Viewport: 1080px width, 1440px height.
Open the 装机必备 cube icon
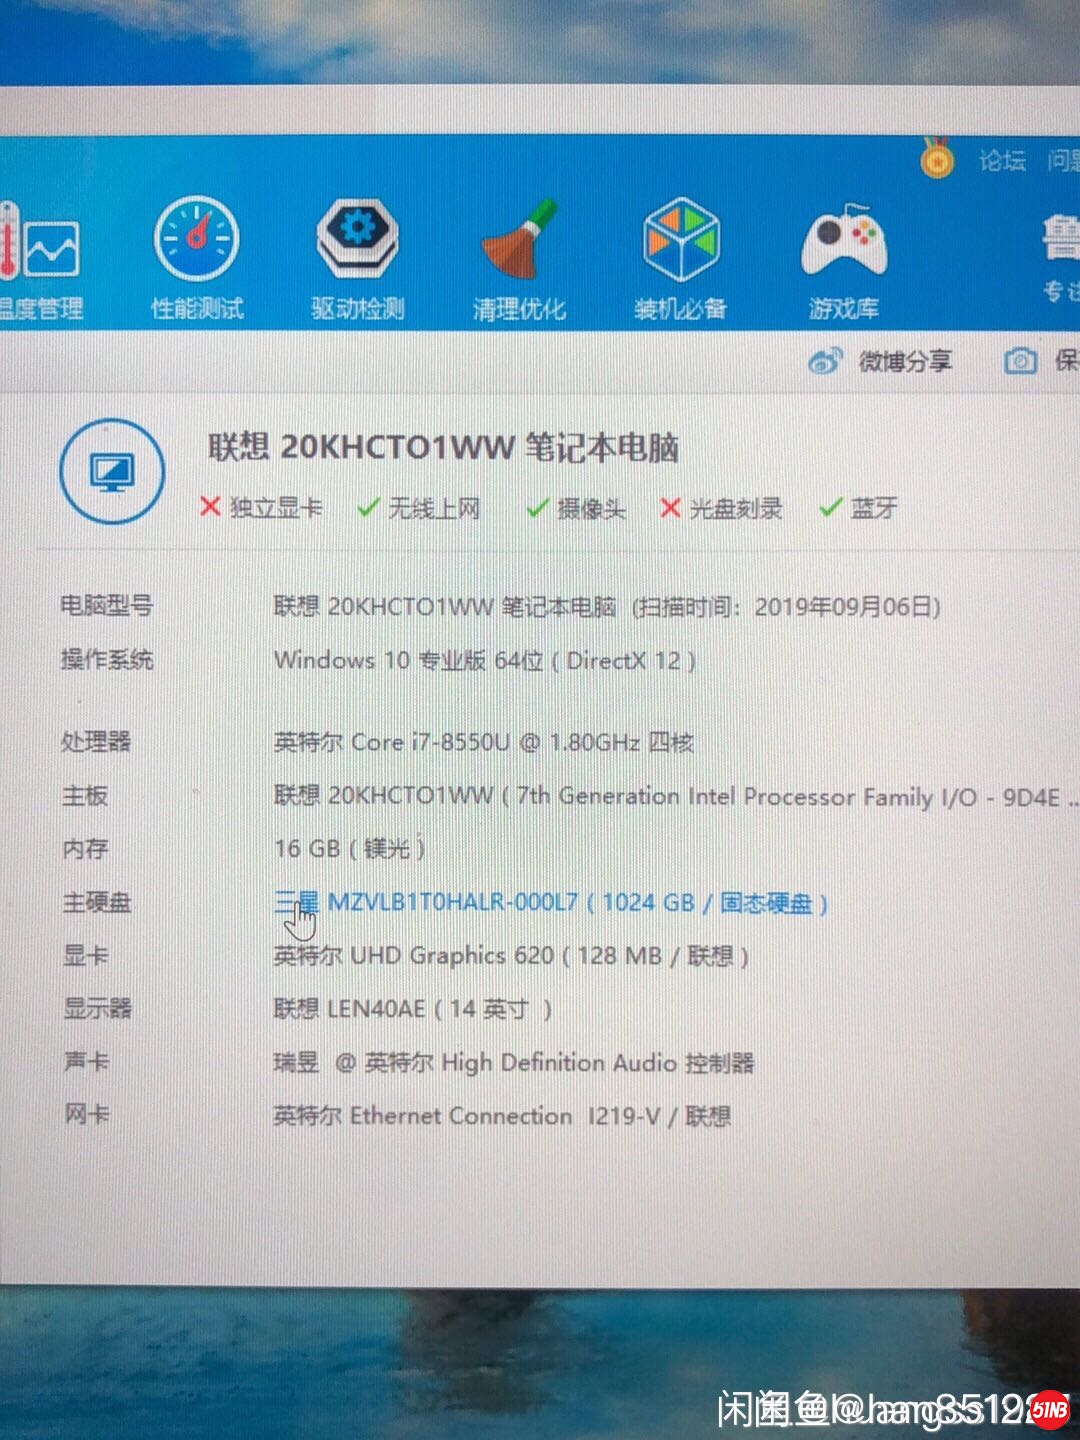680,242
